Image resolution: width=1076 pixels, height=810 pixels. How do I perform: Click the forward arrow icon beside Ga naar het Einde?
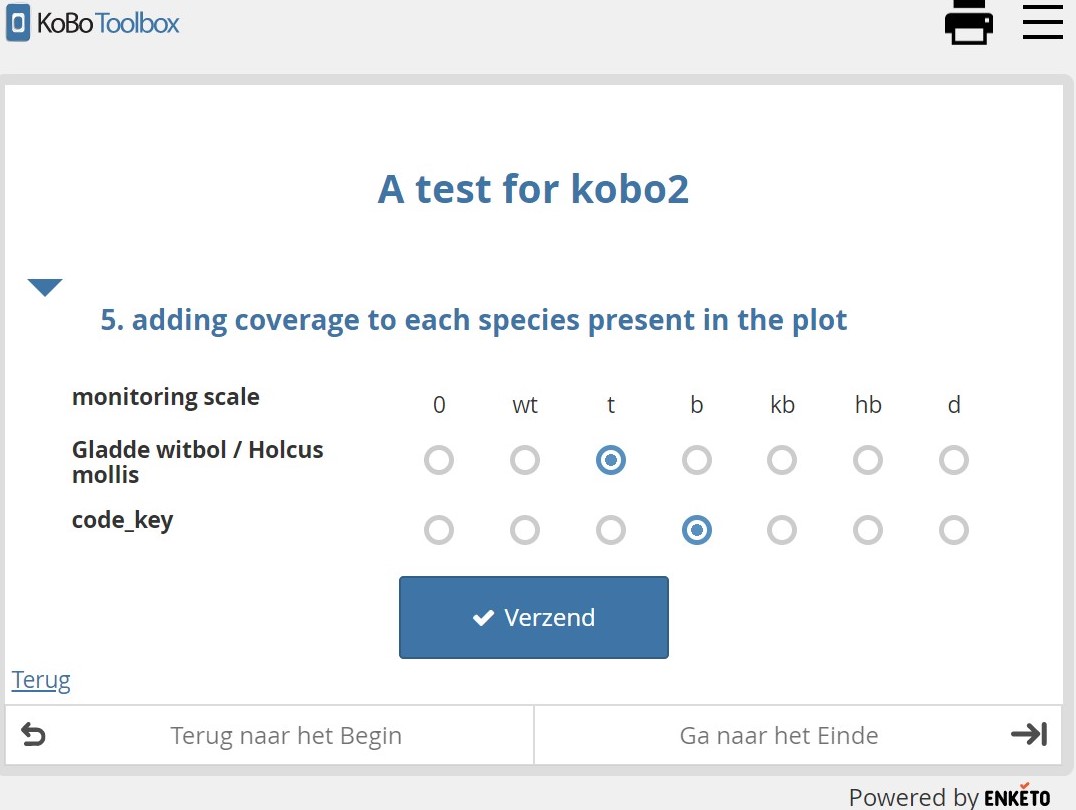[1028, 734]
